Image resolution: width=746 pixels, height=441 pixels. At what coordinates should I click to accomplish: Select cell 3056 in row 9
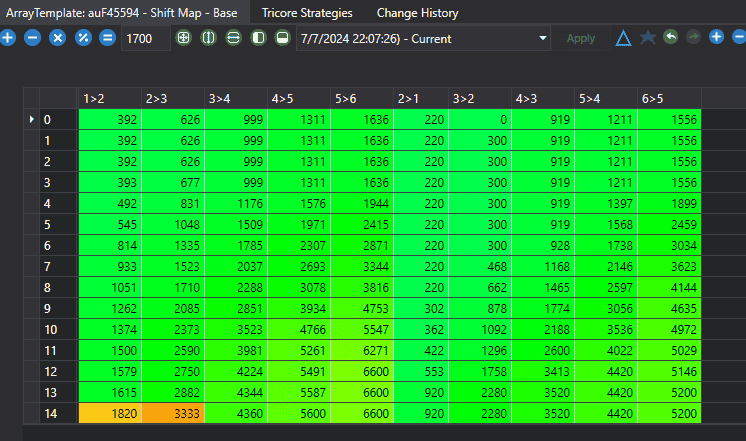pos(606,308)
